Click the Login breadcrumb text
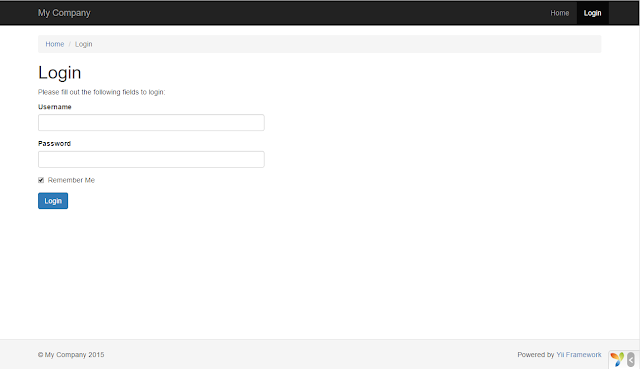 pyautogui.click(x=83, y=44)
